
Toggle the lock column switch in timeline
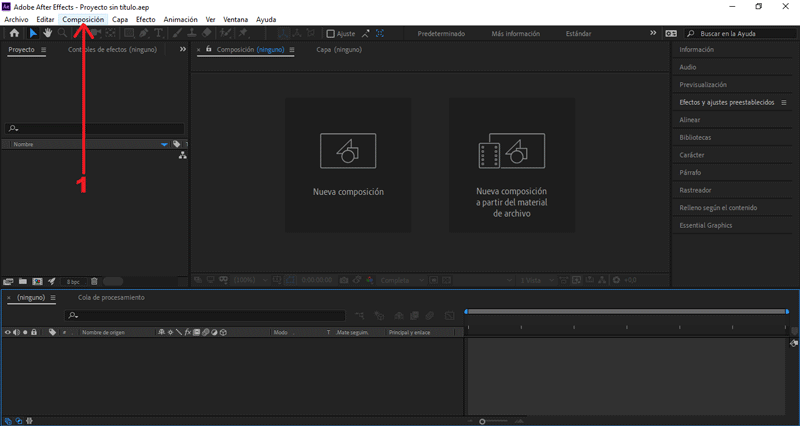click(x=34, y=332)
